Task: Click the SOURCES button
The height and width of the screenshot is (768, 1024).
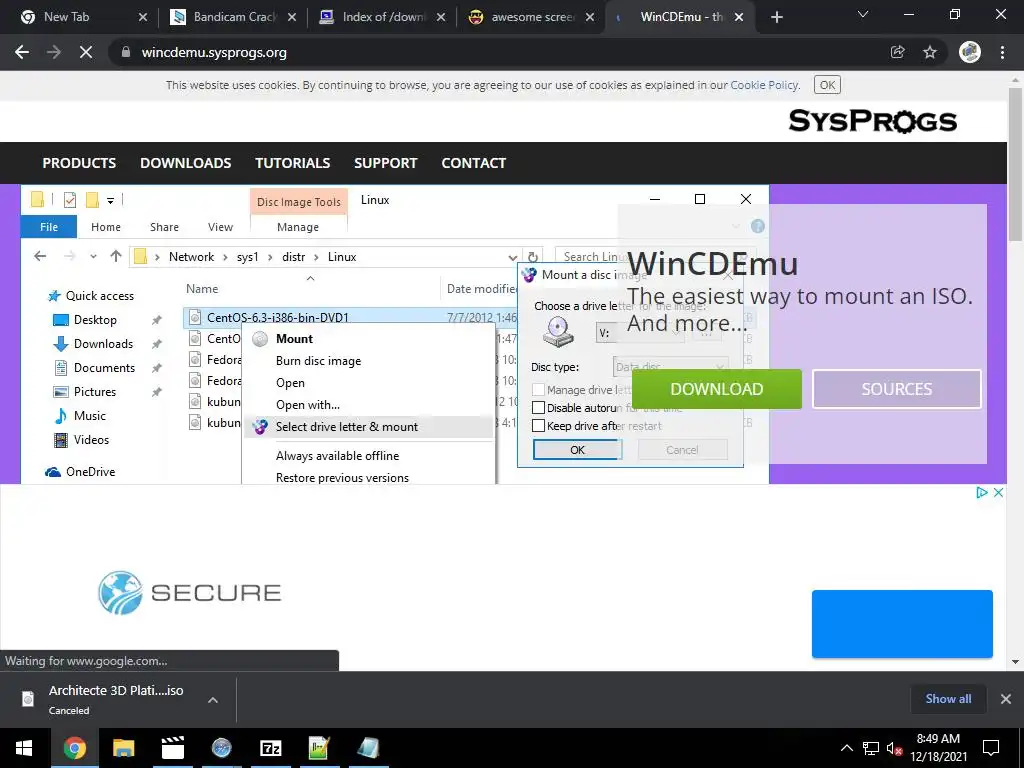Action: [x=897, y=389]
